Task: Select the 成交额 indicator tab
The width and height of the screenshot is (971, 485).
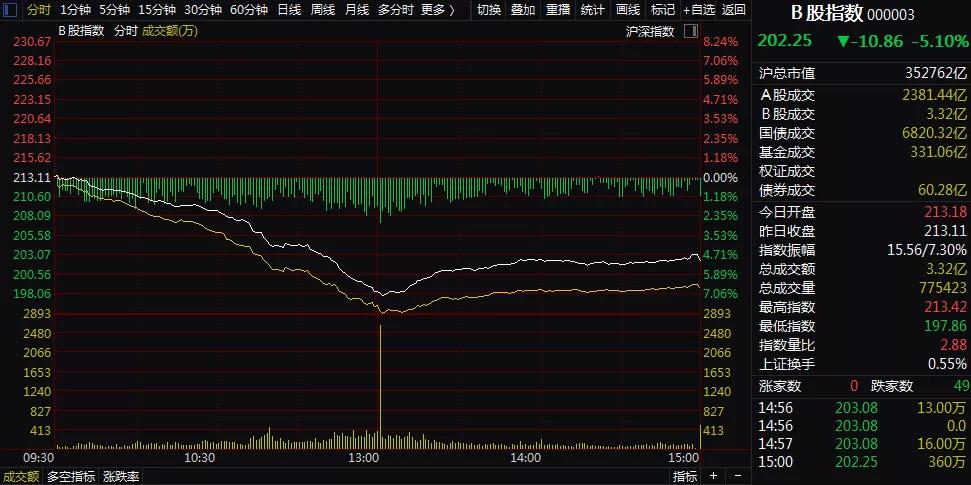Action: (20, 477)
